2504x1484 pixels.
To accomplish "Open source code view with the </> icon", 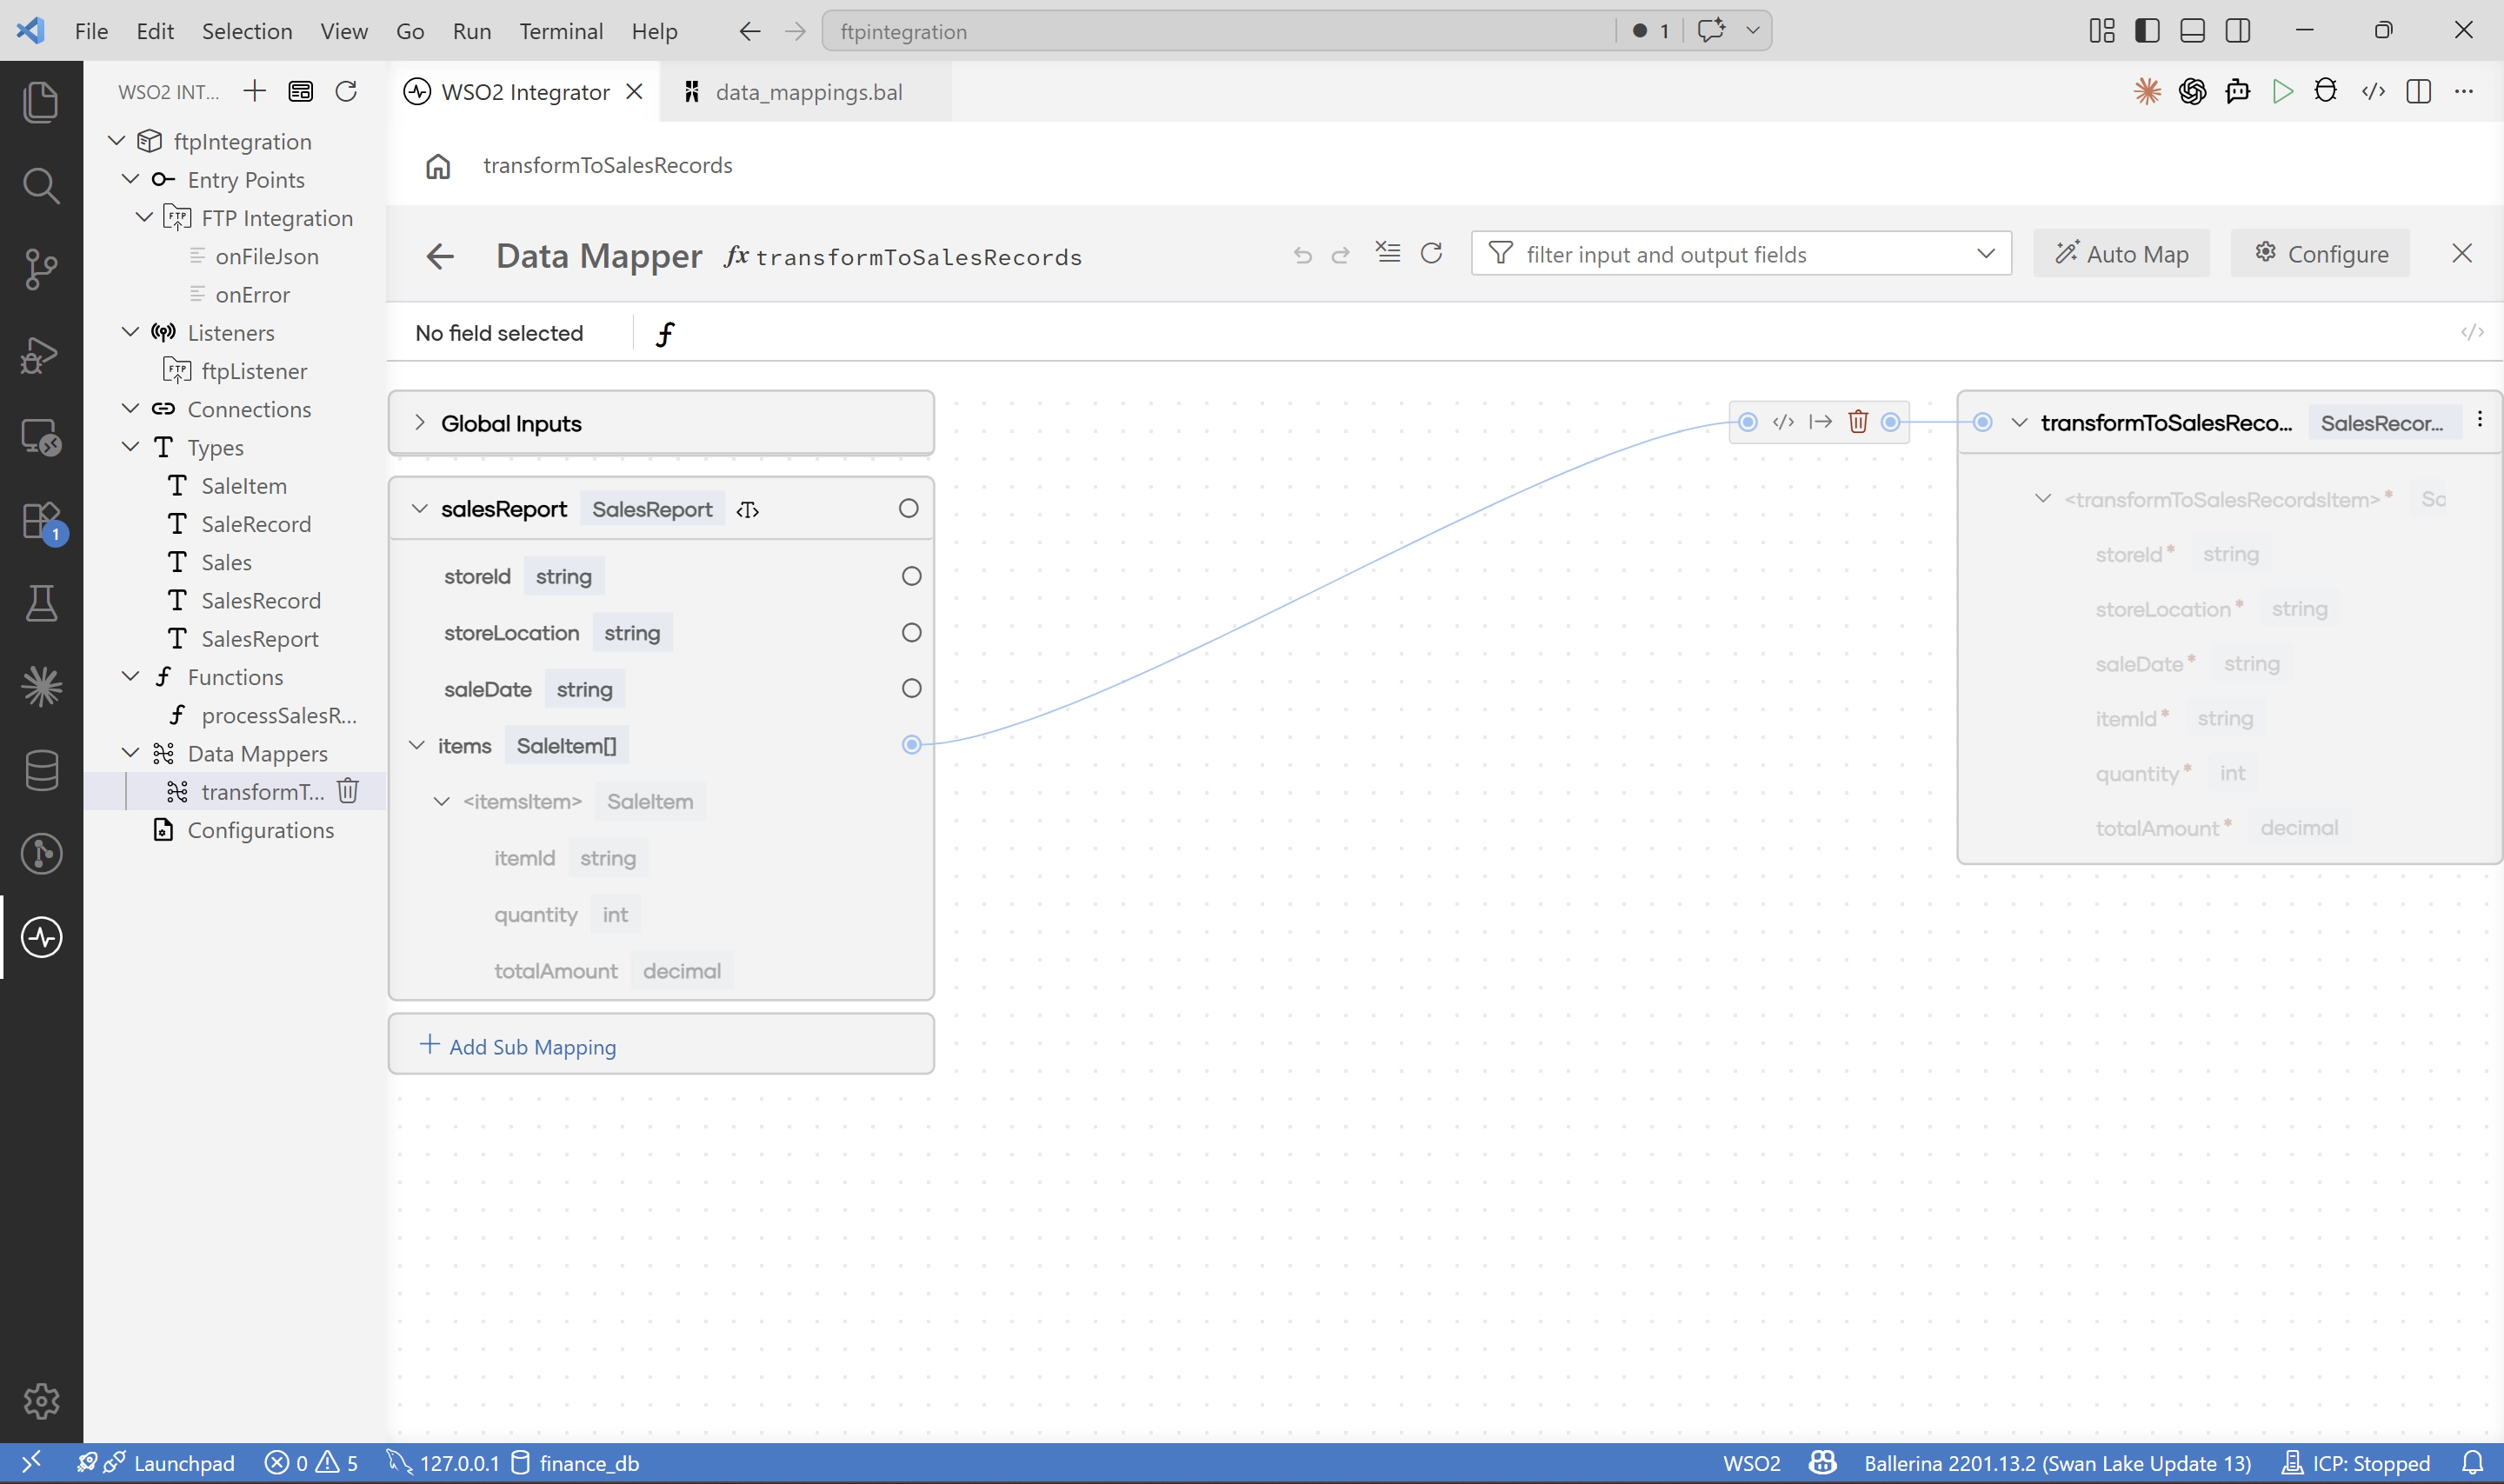I will pos(2373,91).
